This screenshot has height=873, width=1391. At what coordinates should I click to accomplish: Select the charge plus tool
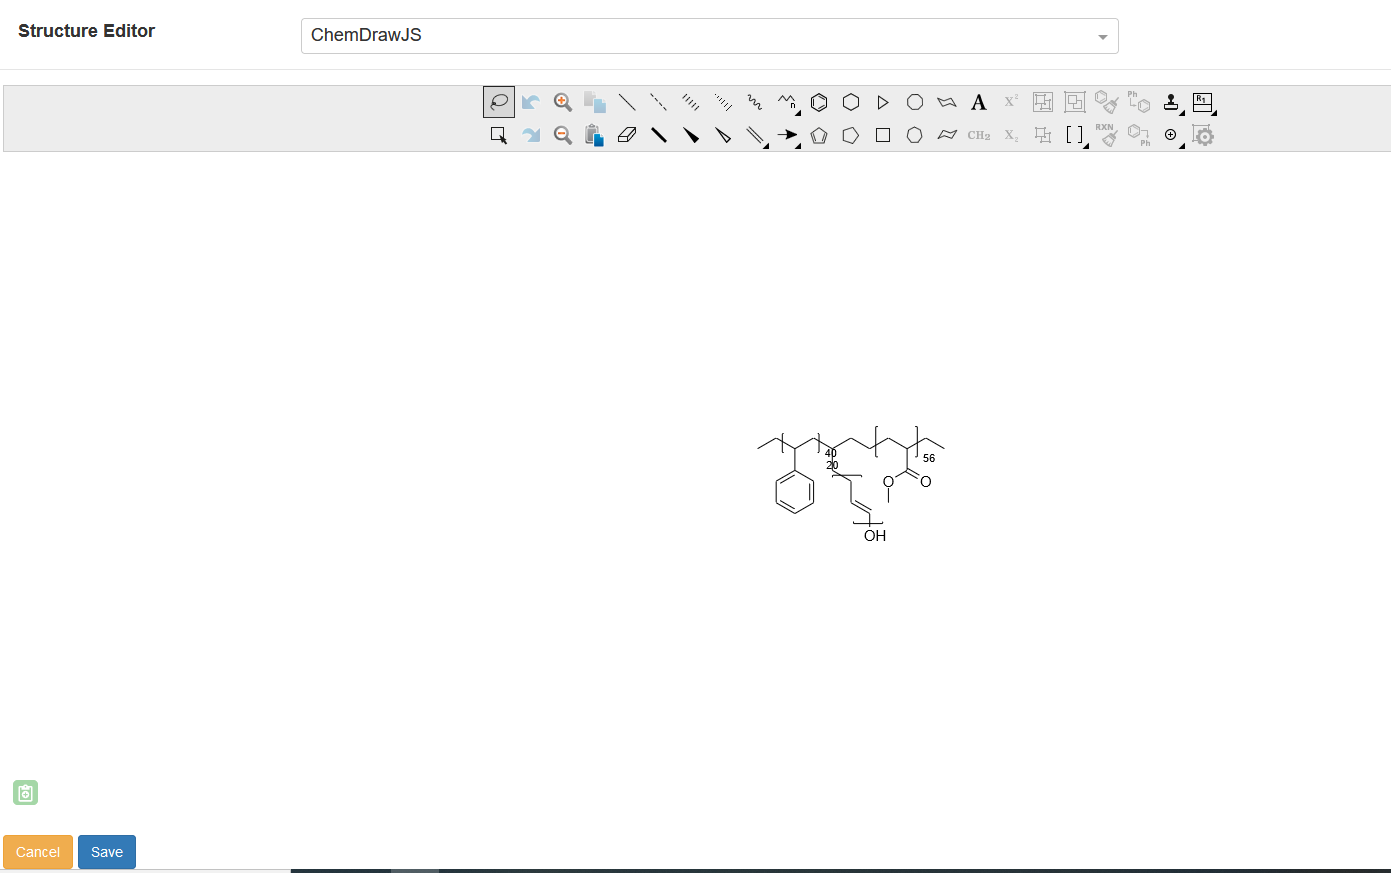pos(1171,135)
